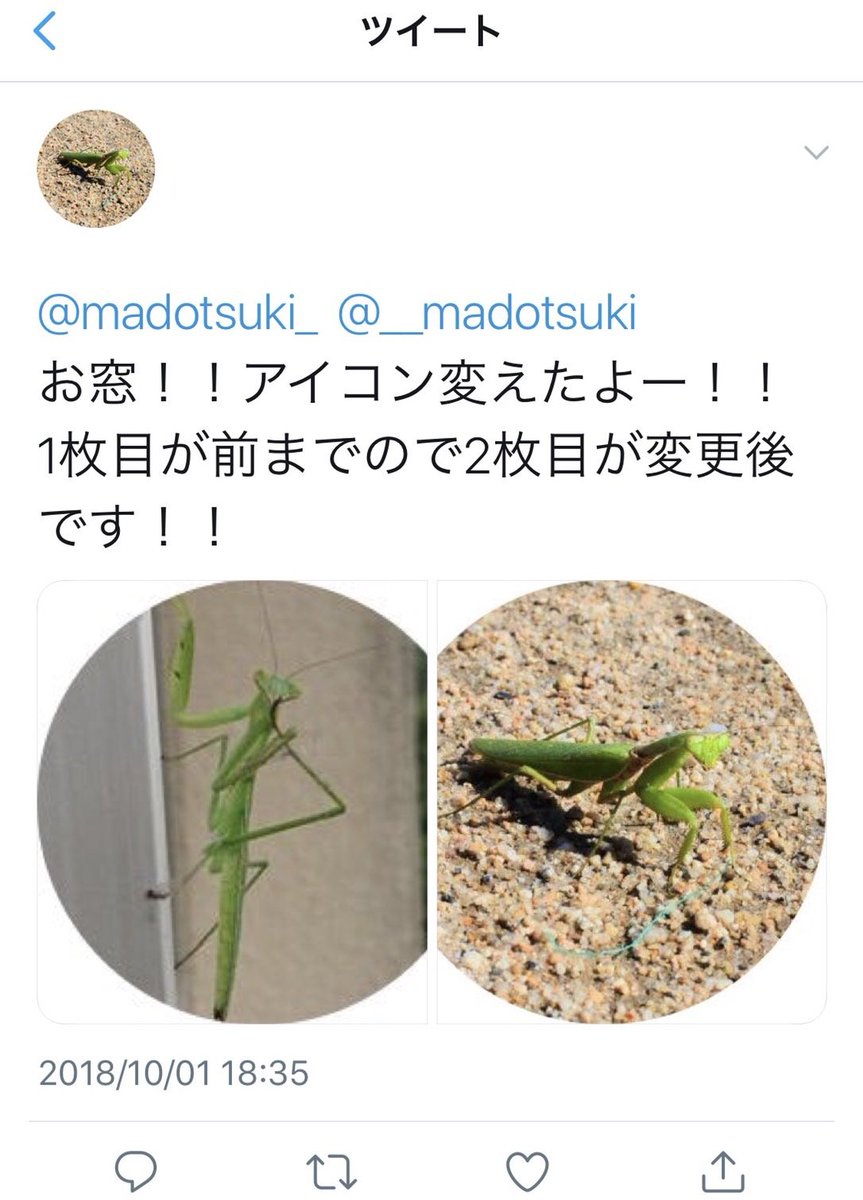The image size is (863, 1200).
Task: Tap the ツイート header title
Action: coord(431,32)
